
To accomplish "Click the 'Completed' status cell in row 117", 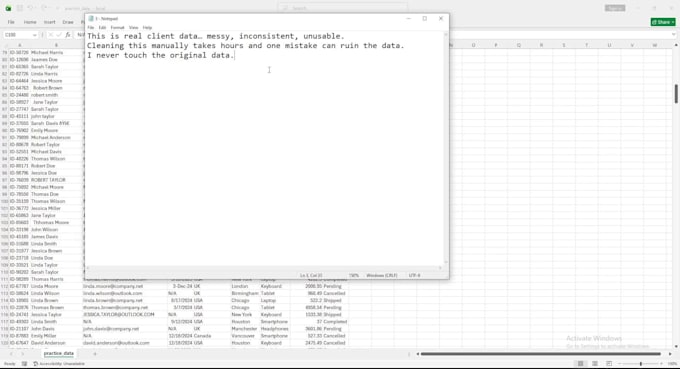I will coord(335,322).
